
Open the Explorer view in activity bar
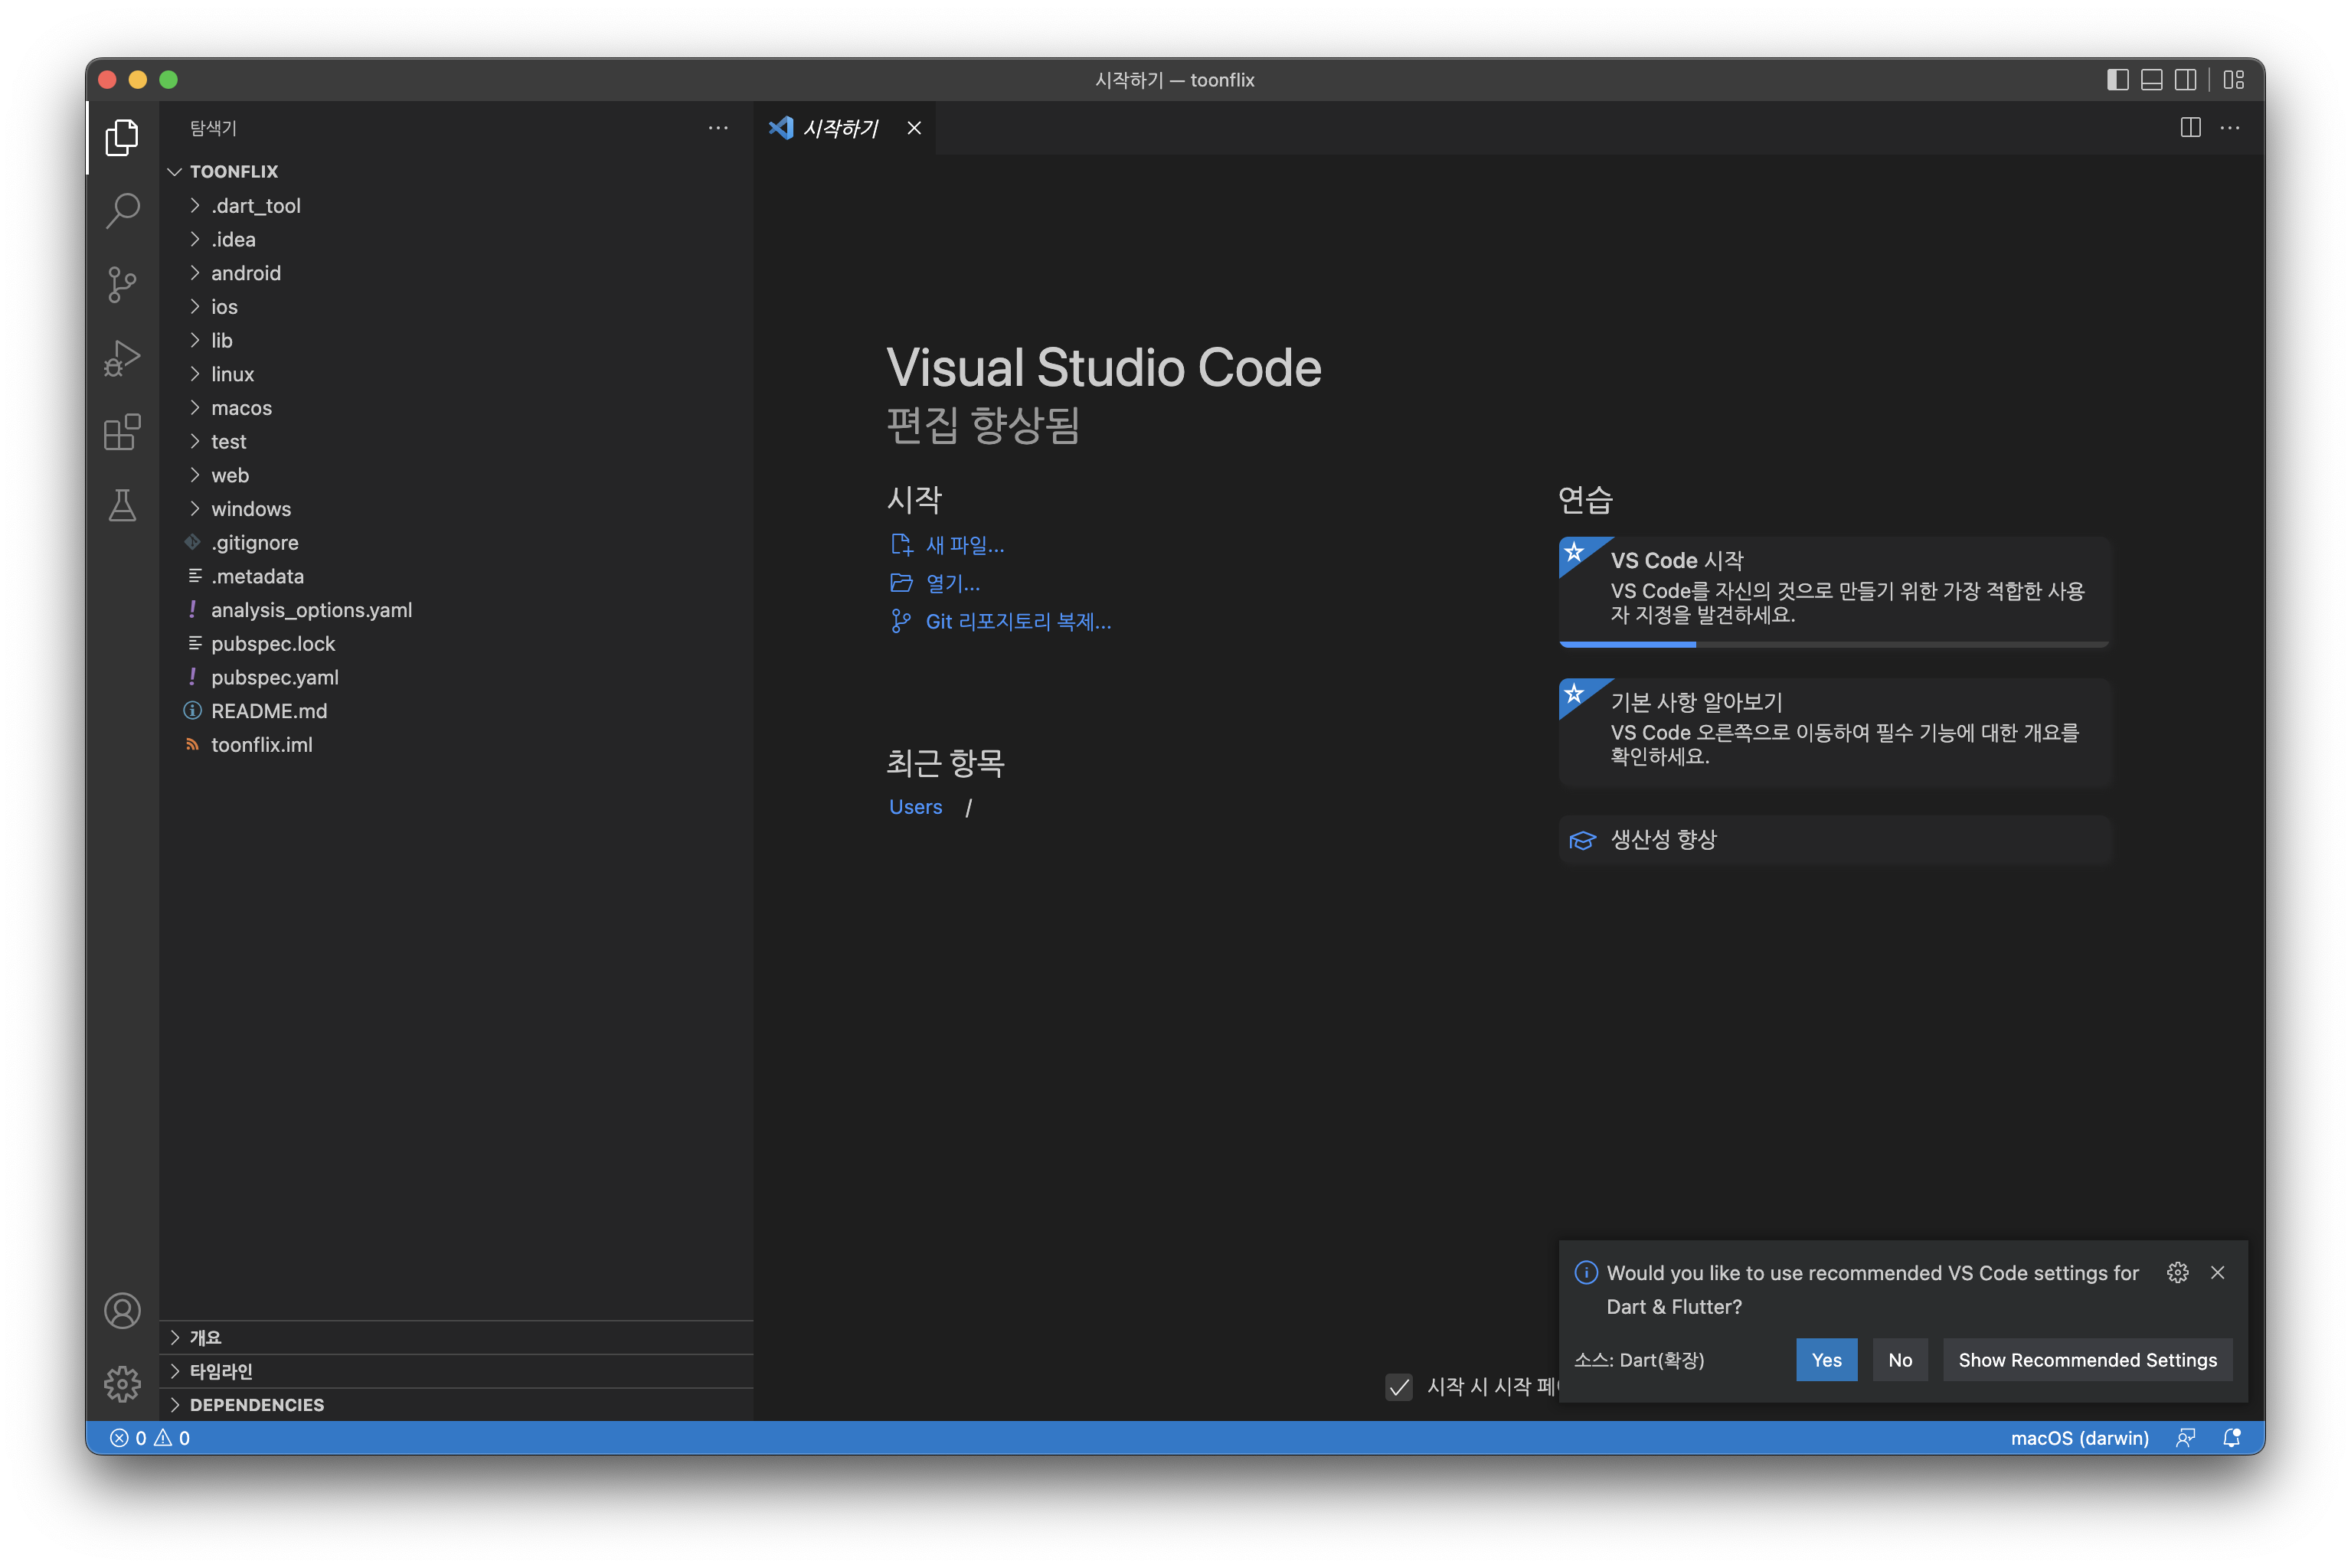[x=122, y=138]
